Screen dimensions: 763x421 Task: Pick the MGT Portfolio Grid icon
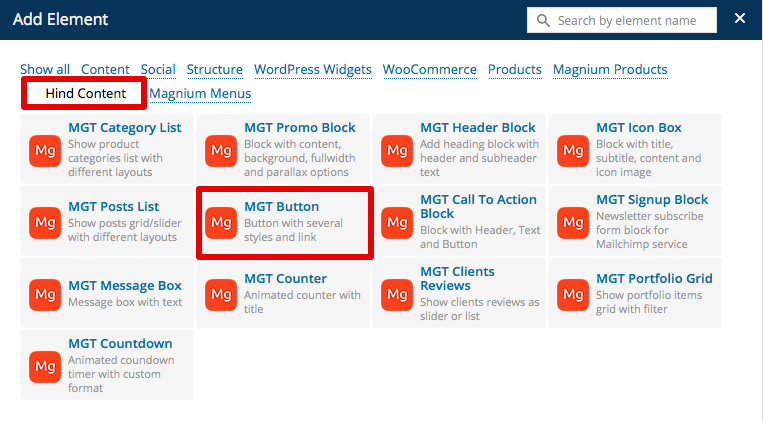click(x=573, y=294)
